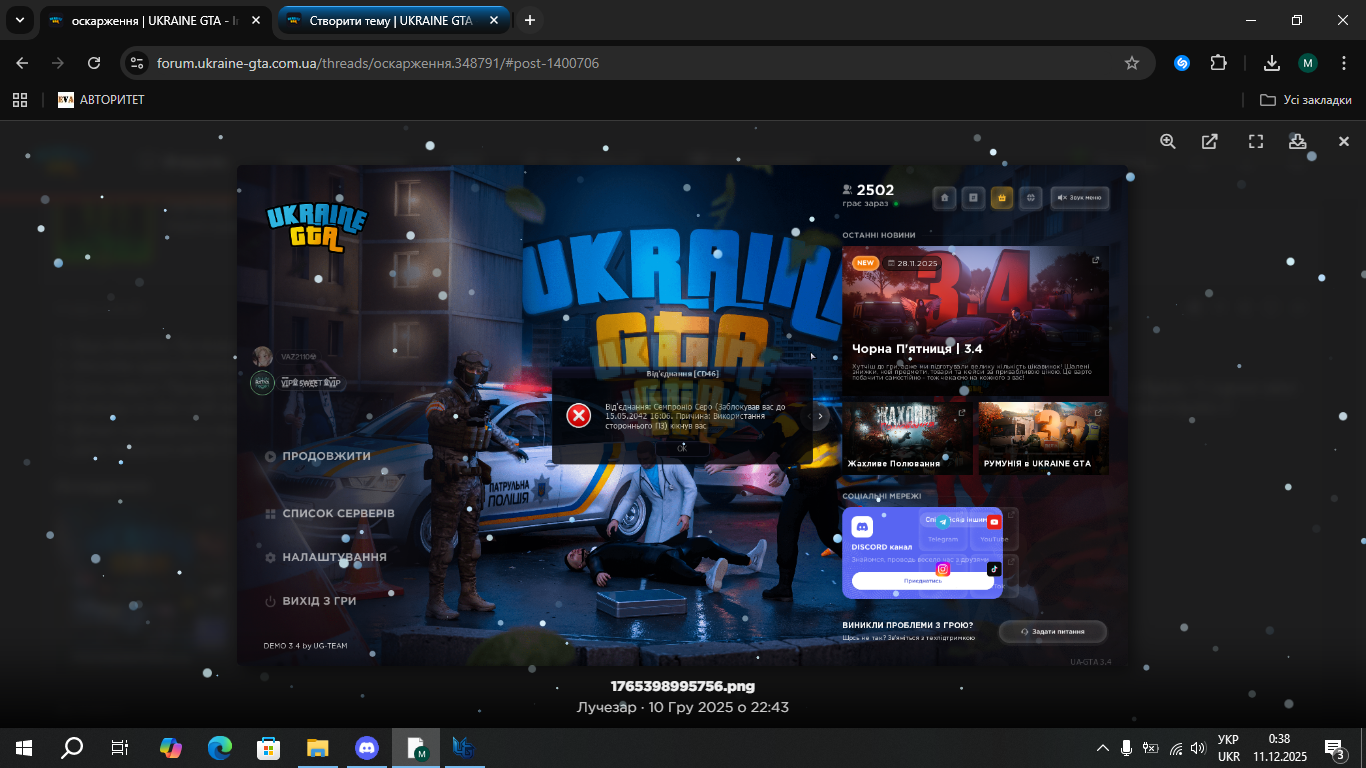Close the image lightbox viewer
The height and width of the screenshot is (768, 1366).
pos(1344,142)
